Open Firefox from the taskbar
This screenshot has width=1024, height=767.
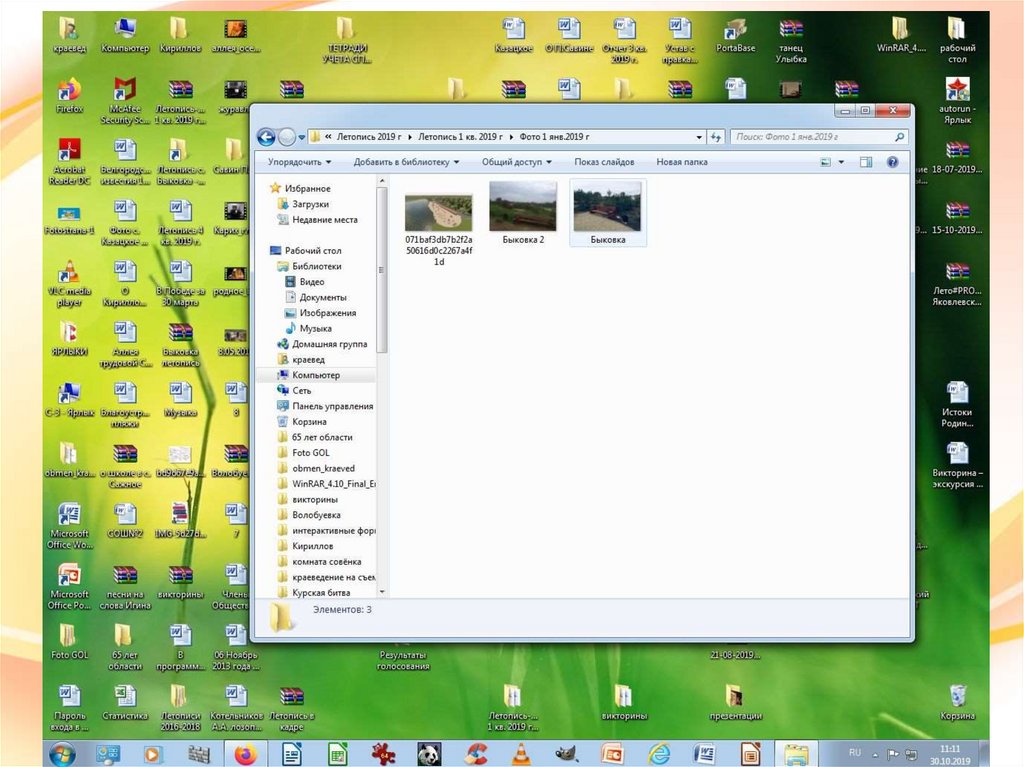(x=245, y=752)
